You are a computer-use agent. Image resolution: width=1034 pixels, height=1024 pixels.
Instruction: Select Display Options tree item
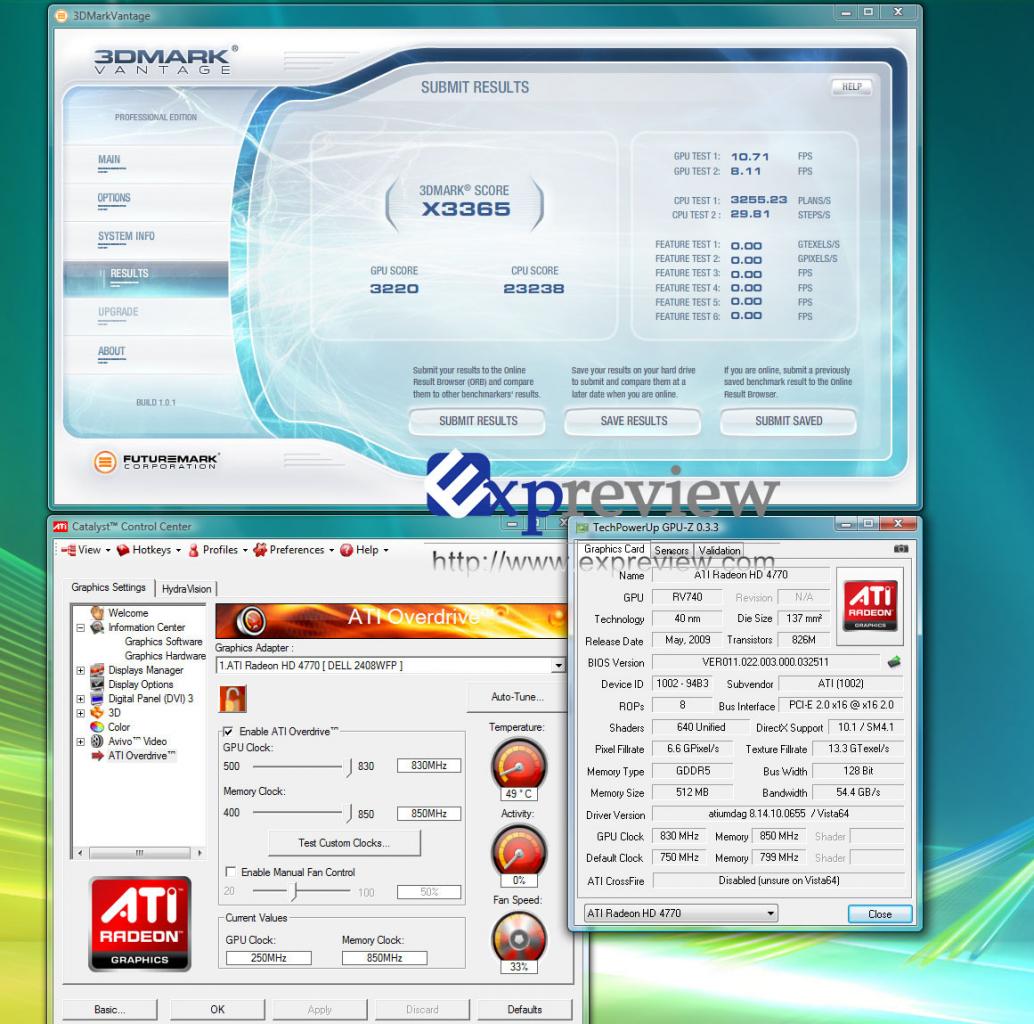pos(140,684)
